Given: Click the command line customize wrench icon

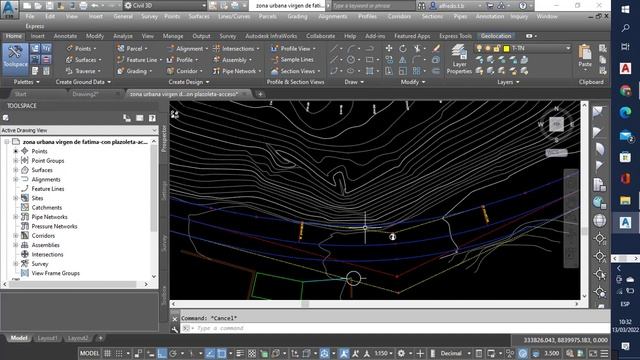Looking at the screenshot, I should (175, 329).
